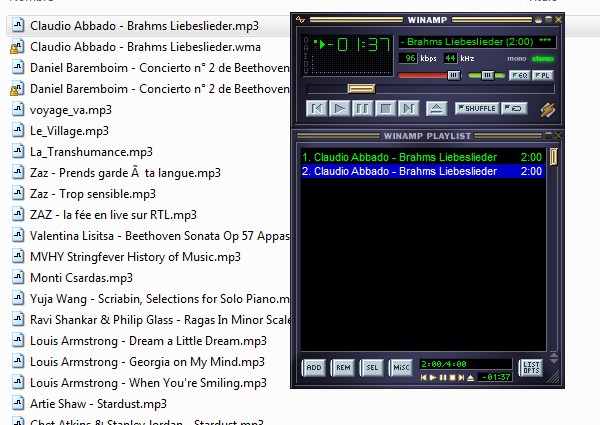Stop playback with the large Stop button
The height and width of the screenshot is (425, 600).
[385, 109]
